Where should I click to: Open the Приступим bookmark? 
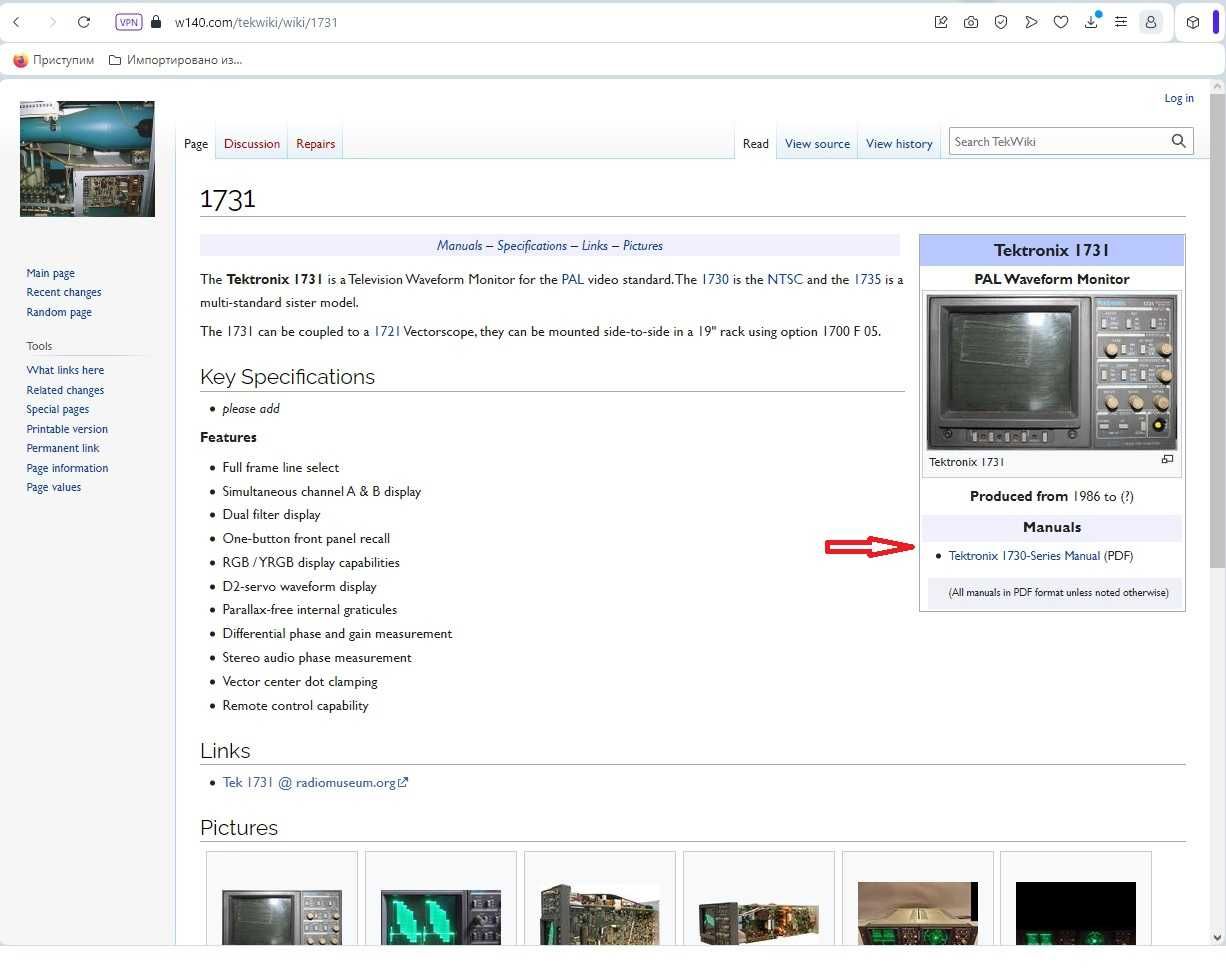[x=54, y=60]
